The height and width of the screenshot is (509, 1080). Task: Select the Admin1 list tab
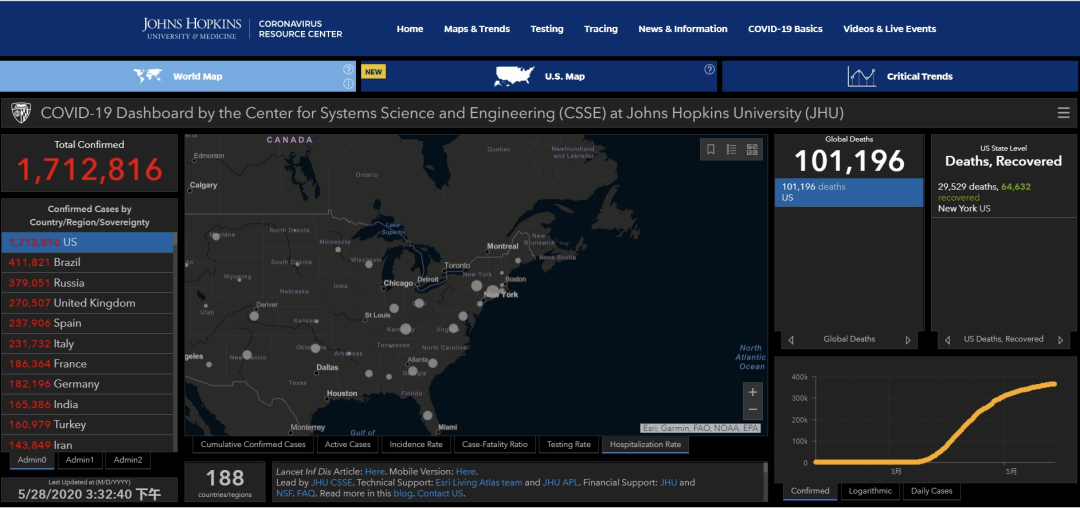81,460
